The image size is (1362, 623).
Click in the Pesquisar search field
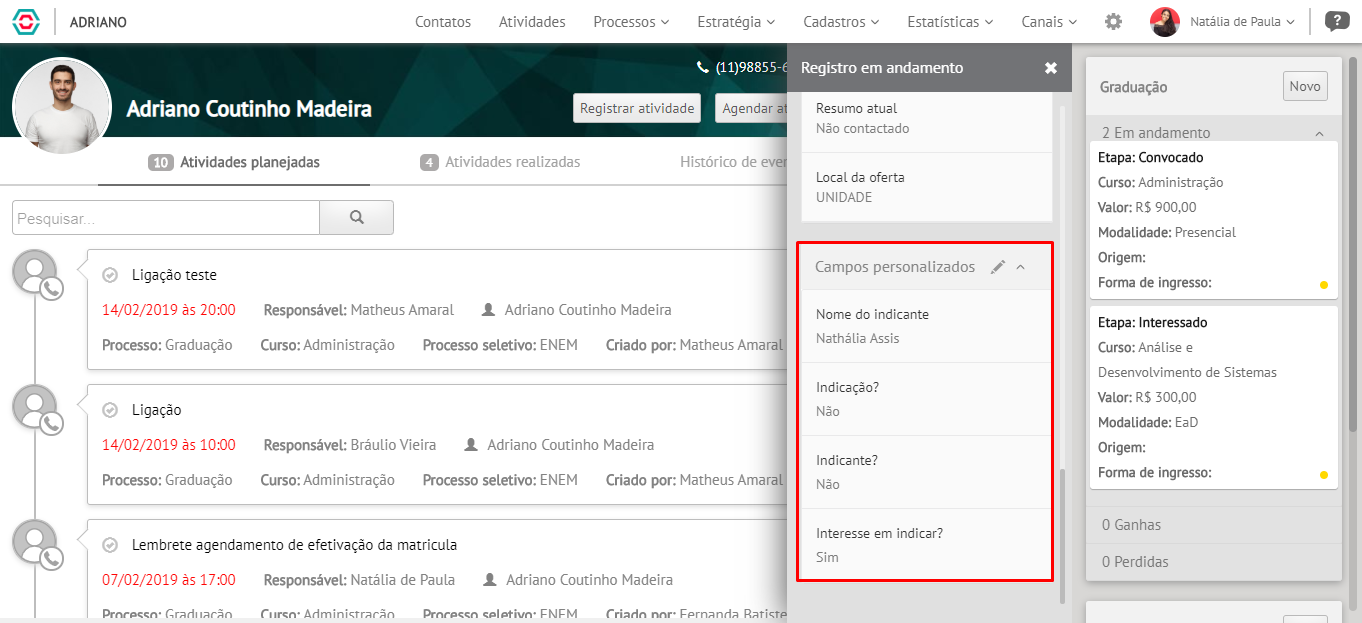click(166, 217)
